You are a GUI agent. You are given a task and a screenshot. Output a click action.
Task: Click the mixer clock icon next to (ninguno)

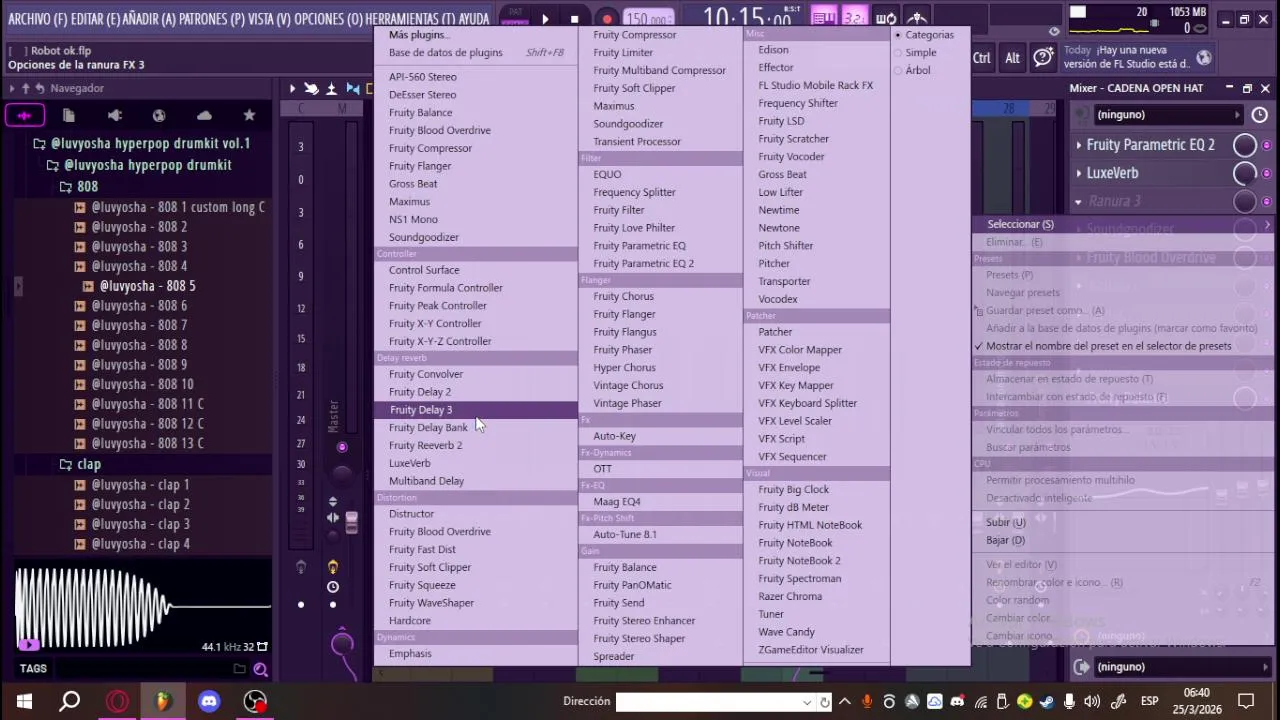point(1259,115)
